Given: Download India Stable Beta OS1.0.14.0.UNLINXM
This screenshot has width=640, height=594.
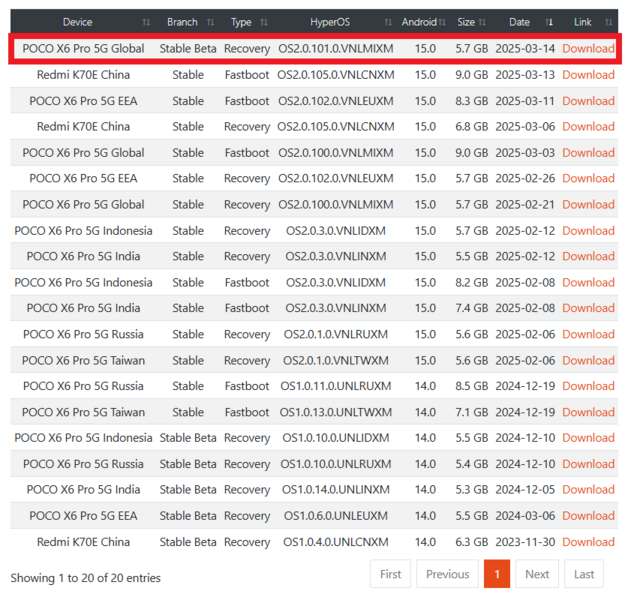Looking at the screenshot, I should coord(588,490).
